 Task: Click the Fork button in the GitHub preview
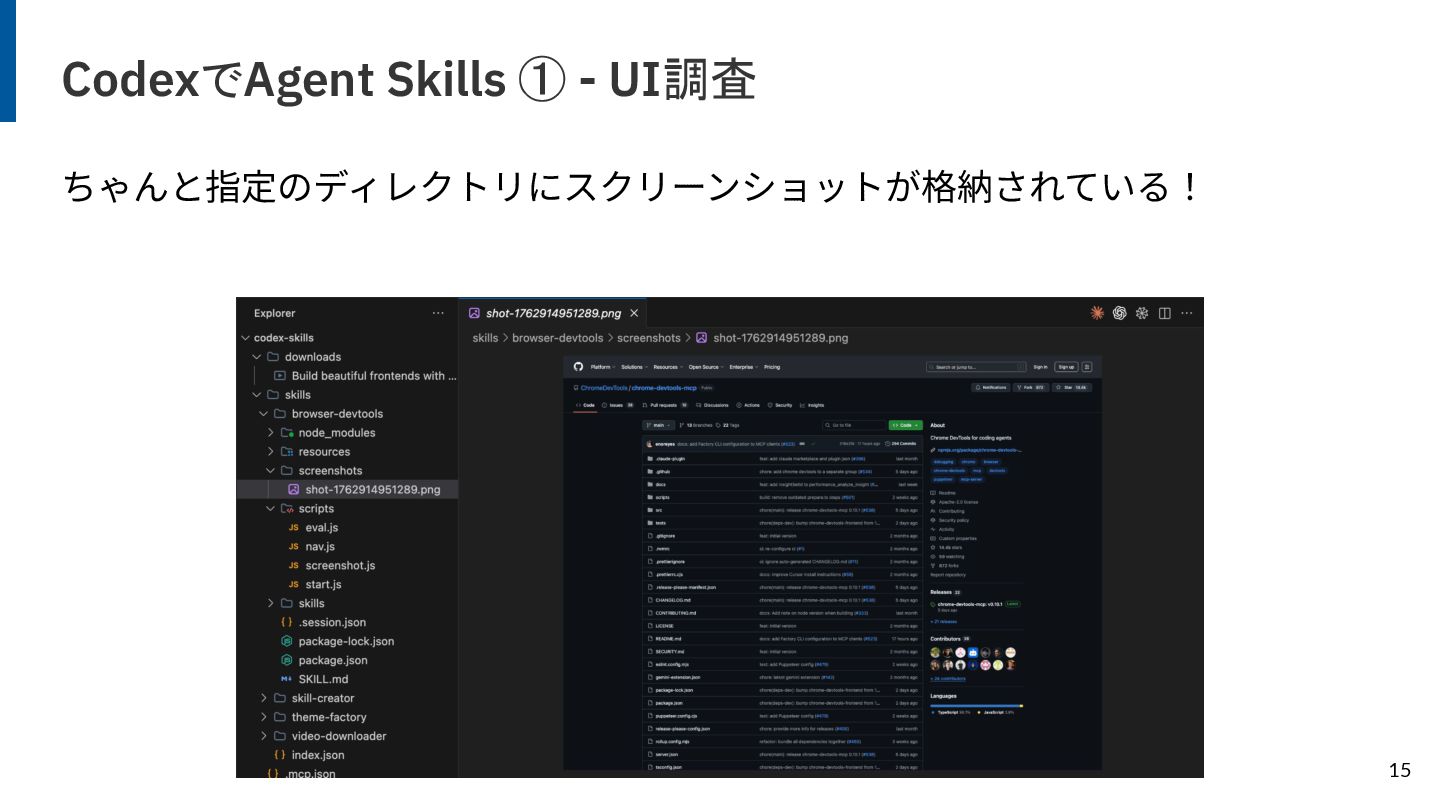click(x=1030, y=387)
